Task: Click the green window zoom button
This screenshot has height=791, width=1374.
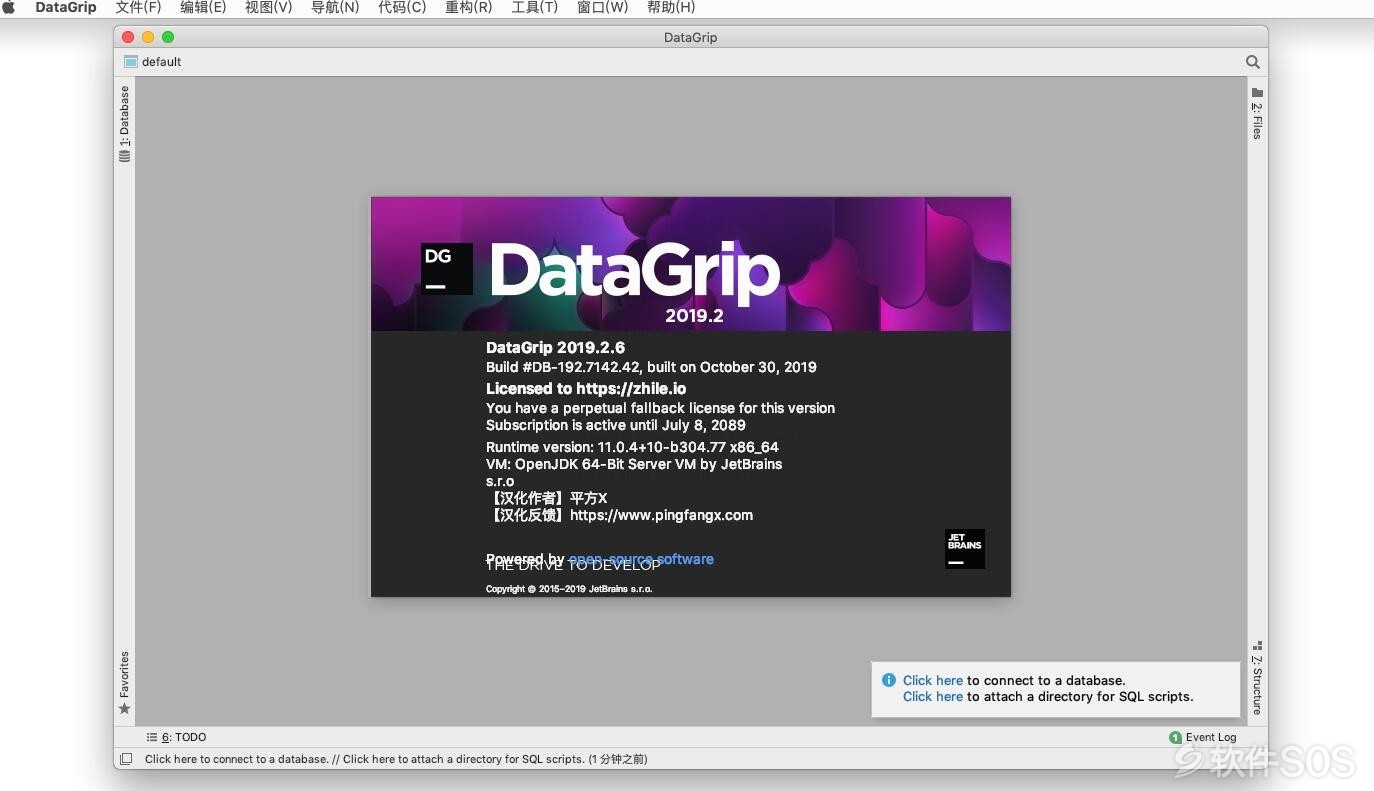Action: 168,37
